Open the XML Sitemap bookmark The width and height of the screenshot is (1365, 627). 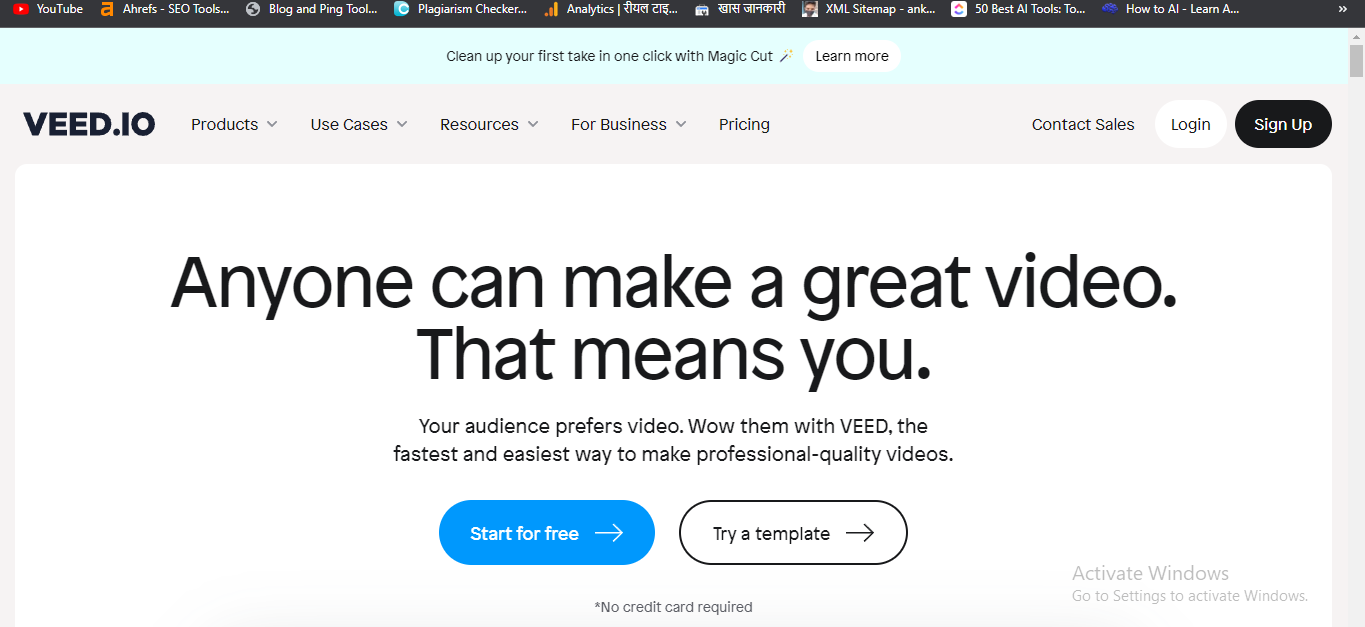pos(869,9)
